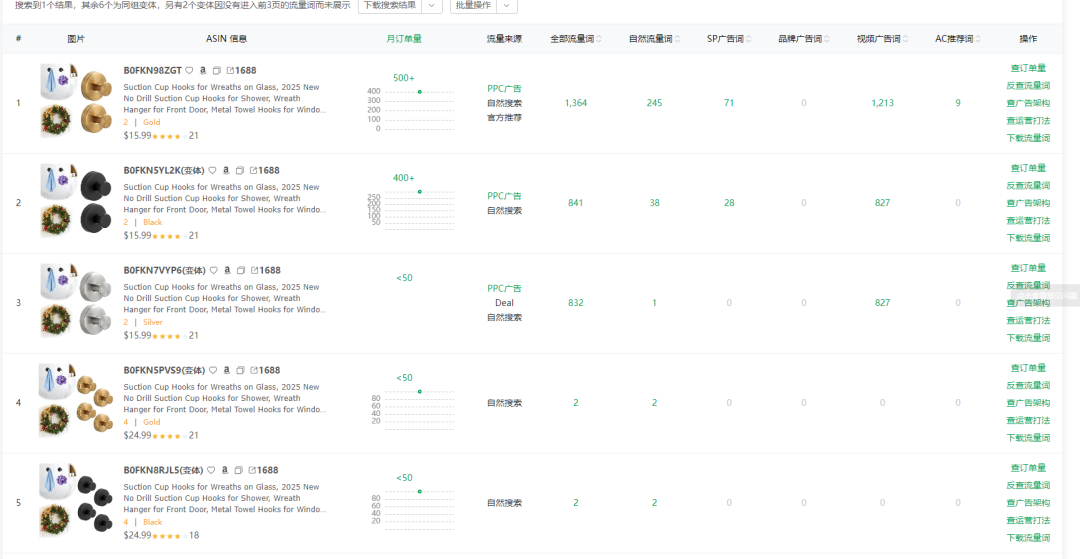Open the 1688 sourcing link for B0FKN98ZGT
This screenshot has width=1080, height=559.
coord(241,70)
